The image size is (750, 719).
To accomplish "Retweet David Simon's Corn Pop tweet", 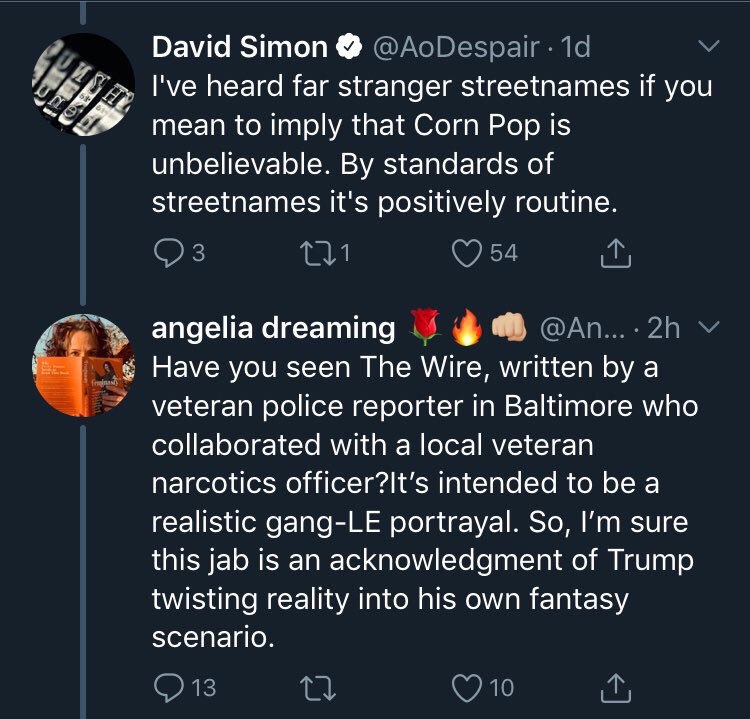I will pyautogui.click(x=317, y=253).
